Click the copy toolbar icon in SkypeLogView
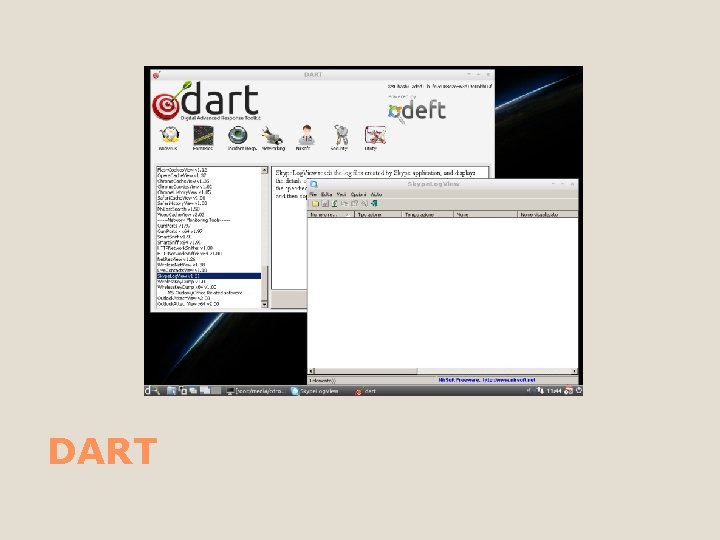Screen dimensions: 720x540 (344, 203)
